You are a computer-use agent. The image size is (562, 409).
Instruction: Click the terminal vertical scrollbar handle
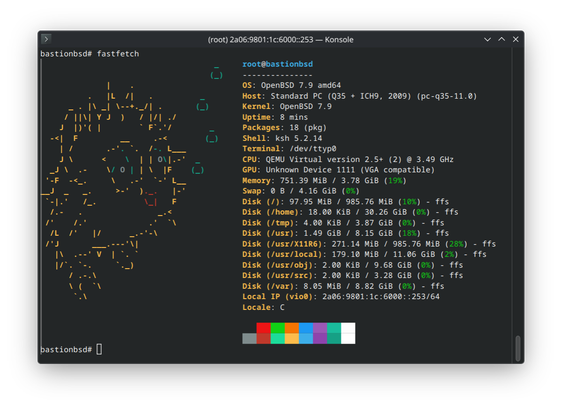click(x=518, y=348)
